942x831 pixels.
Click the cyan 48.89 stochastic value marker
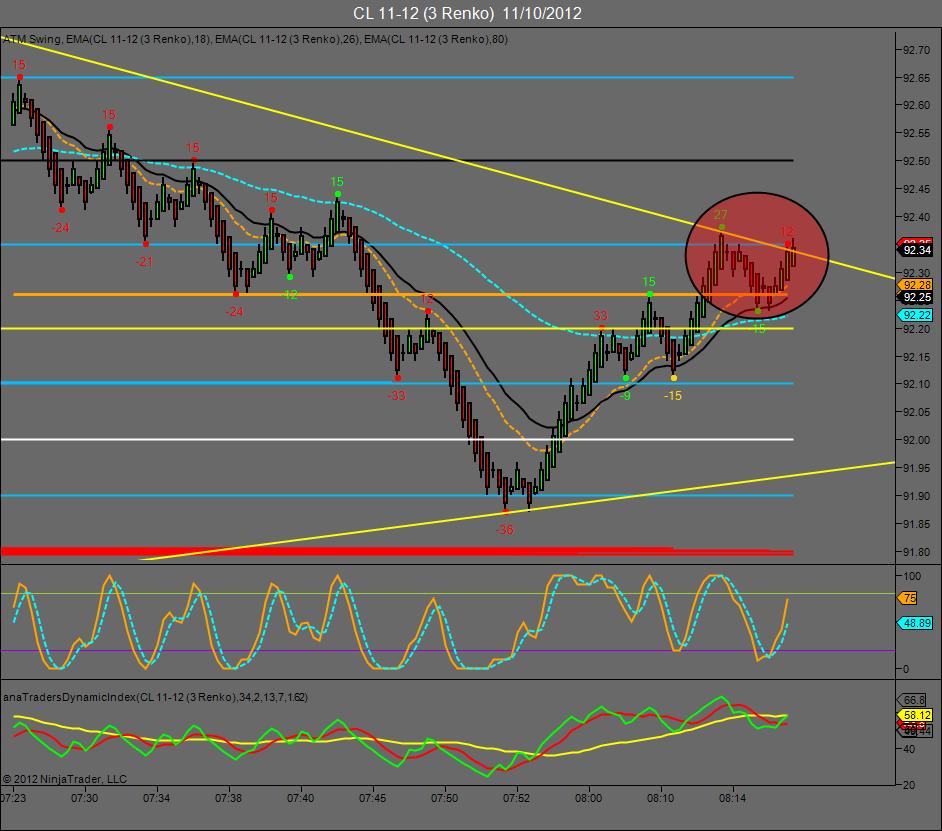click(x=916, y=623)
